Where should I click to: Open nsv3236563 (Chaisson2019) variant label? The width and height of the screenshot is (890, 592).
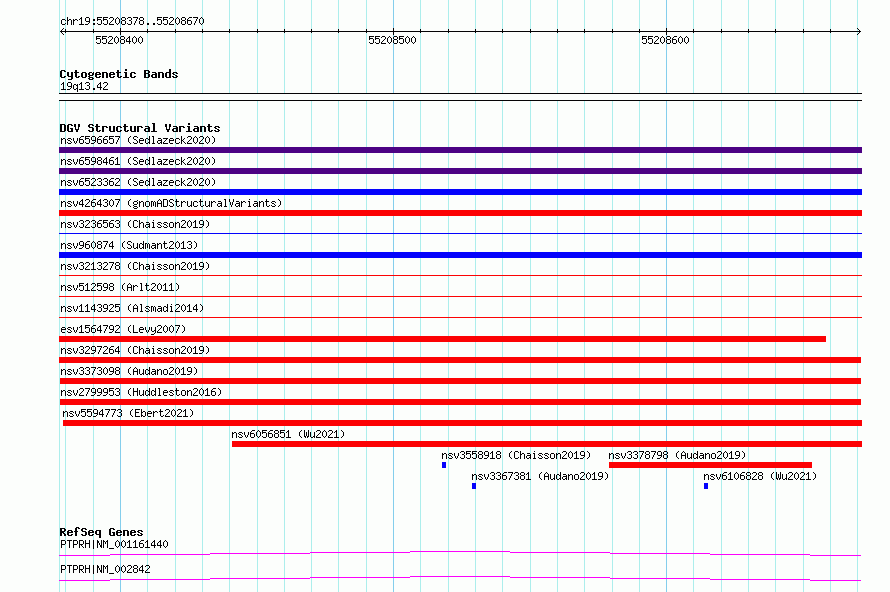pos(135,224)
